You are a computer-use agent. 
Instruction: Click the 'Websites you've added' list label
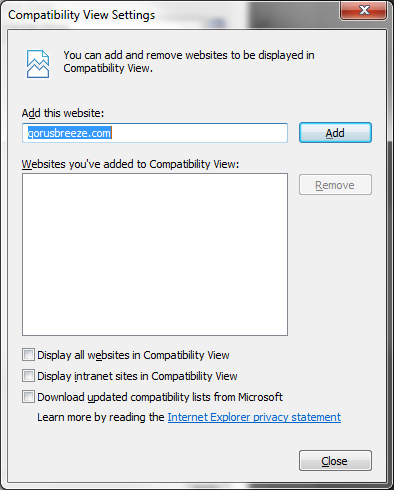pyautogui.click(x=130, y=164)
